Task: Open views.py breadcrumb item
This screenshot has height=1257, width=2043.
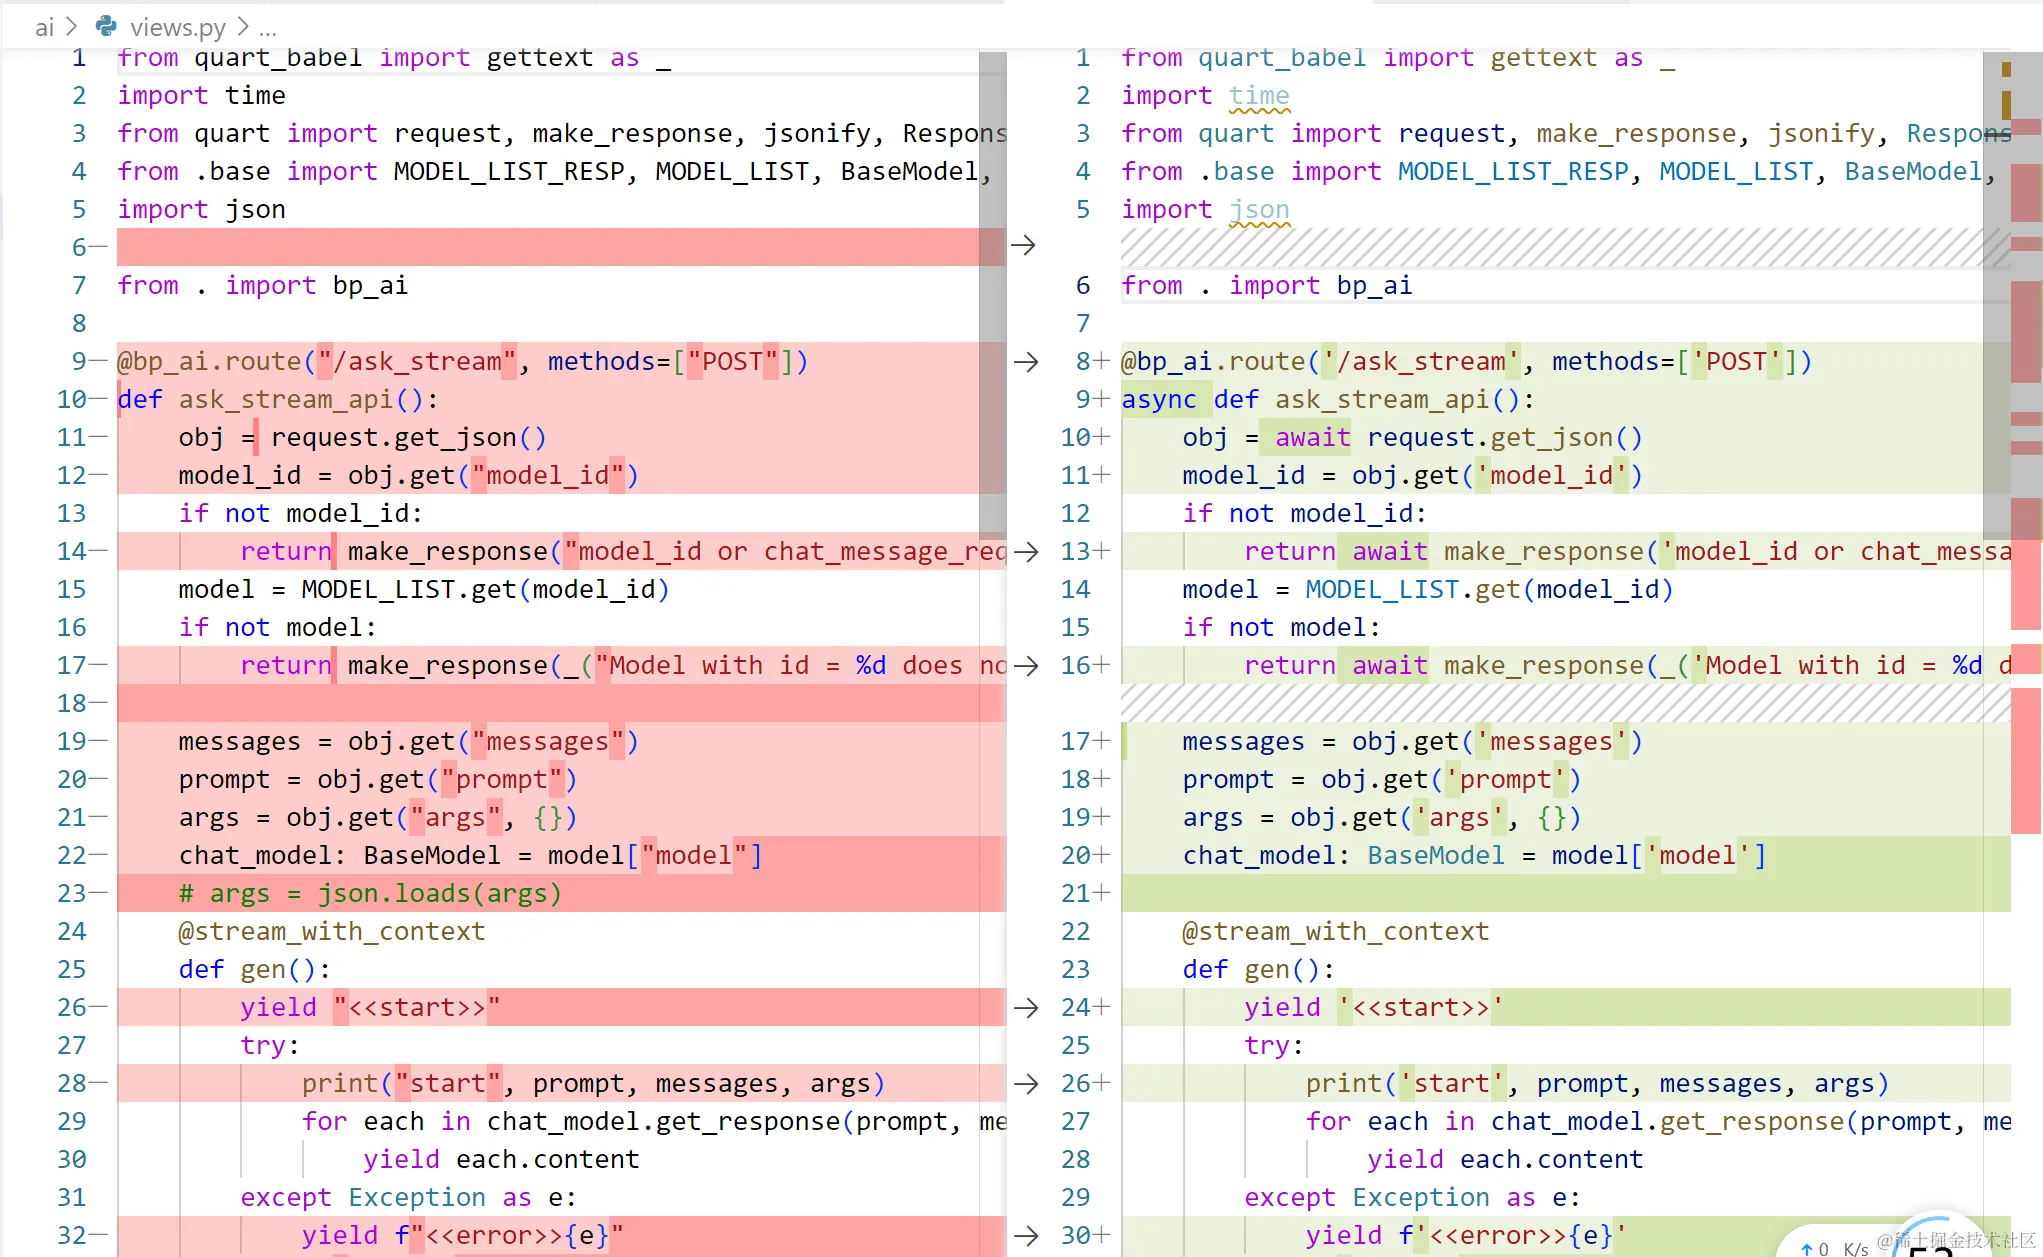Action: (x=178, y=27)
